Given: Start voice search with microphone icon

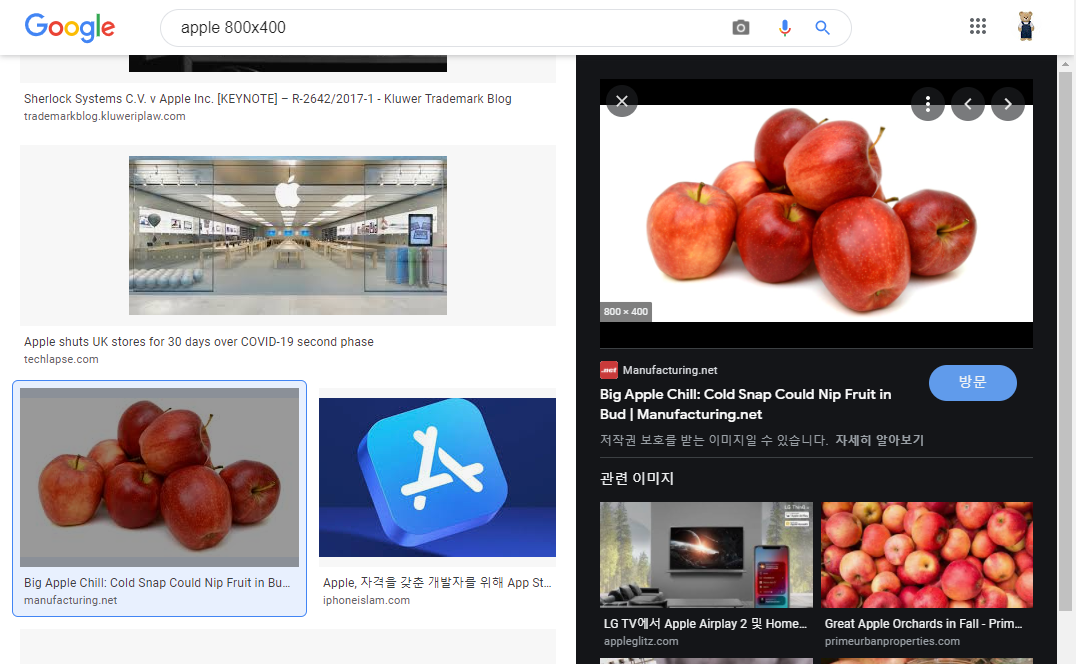Looking at the screenshot, I should [x=784, y=27].
